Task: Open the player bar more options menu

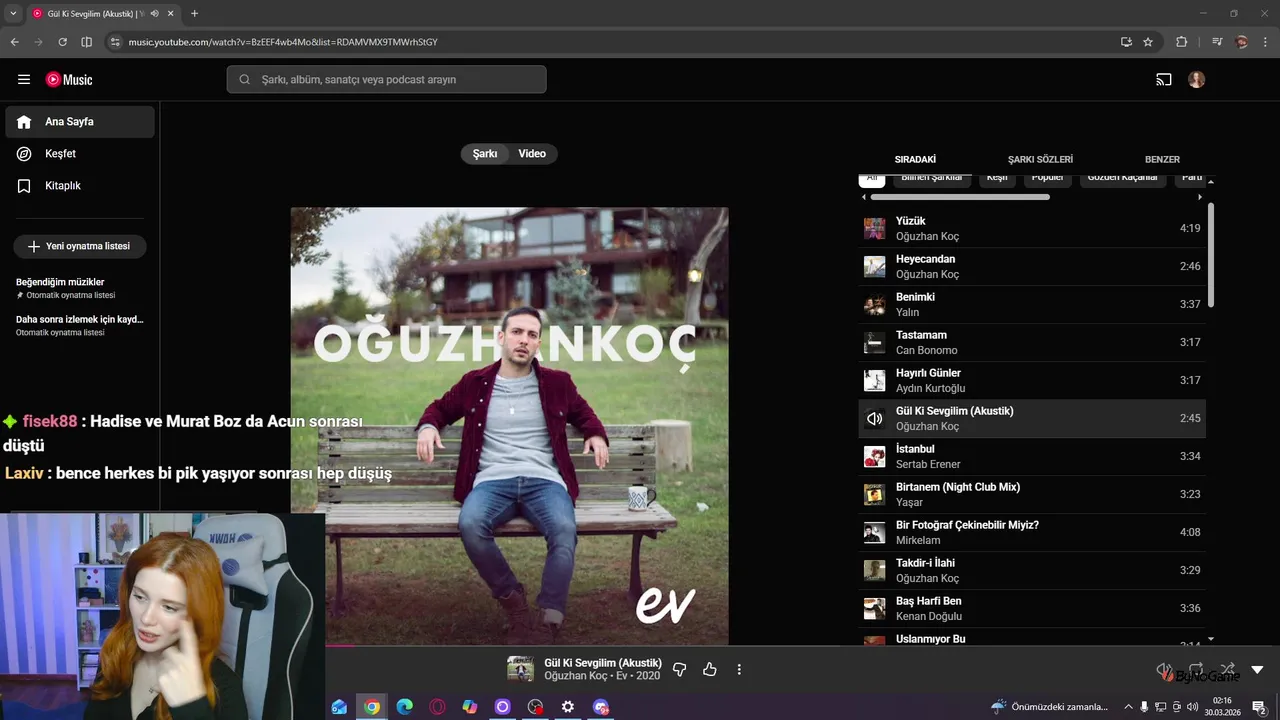Action: pos(739,669)
